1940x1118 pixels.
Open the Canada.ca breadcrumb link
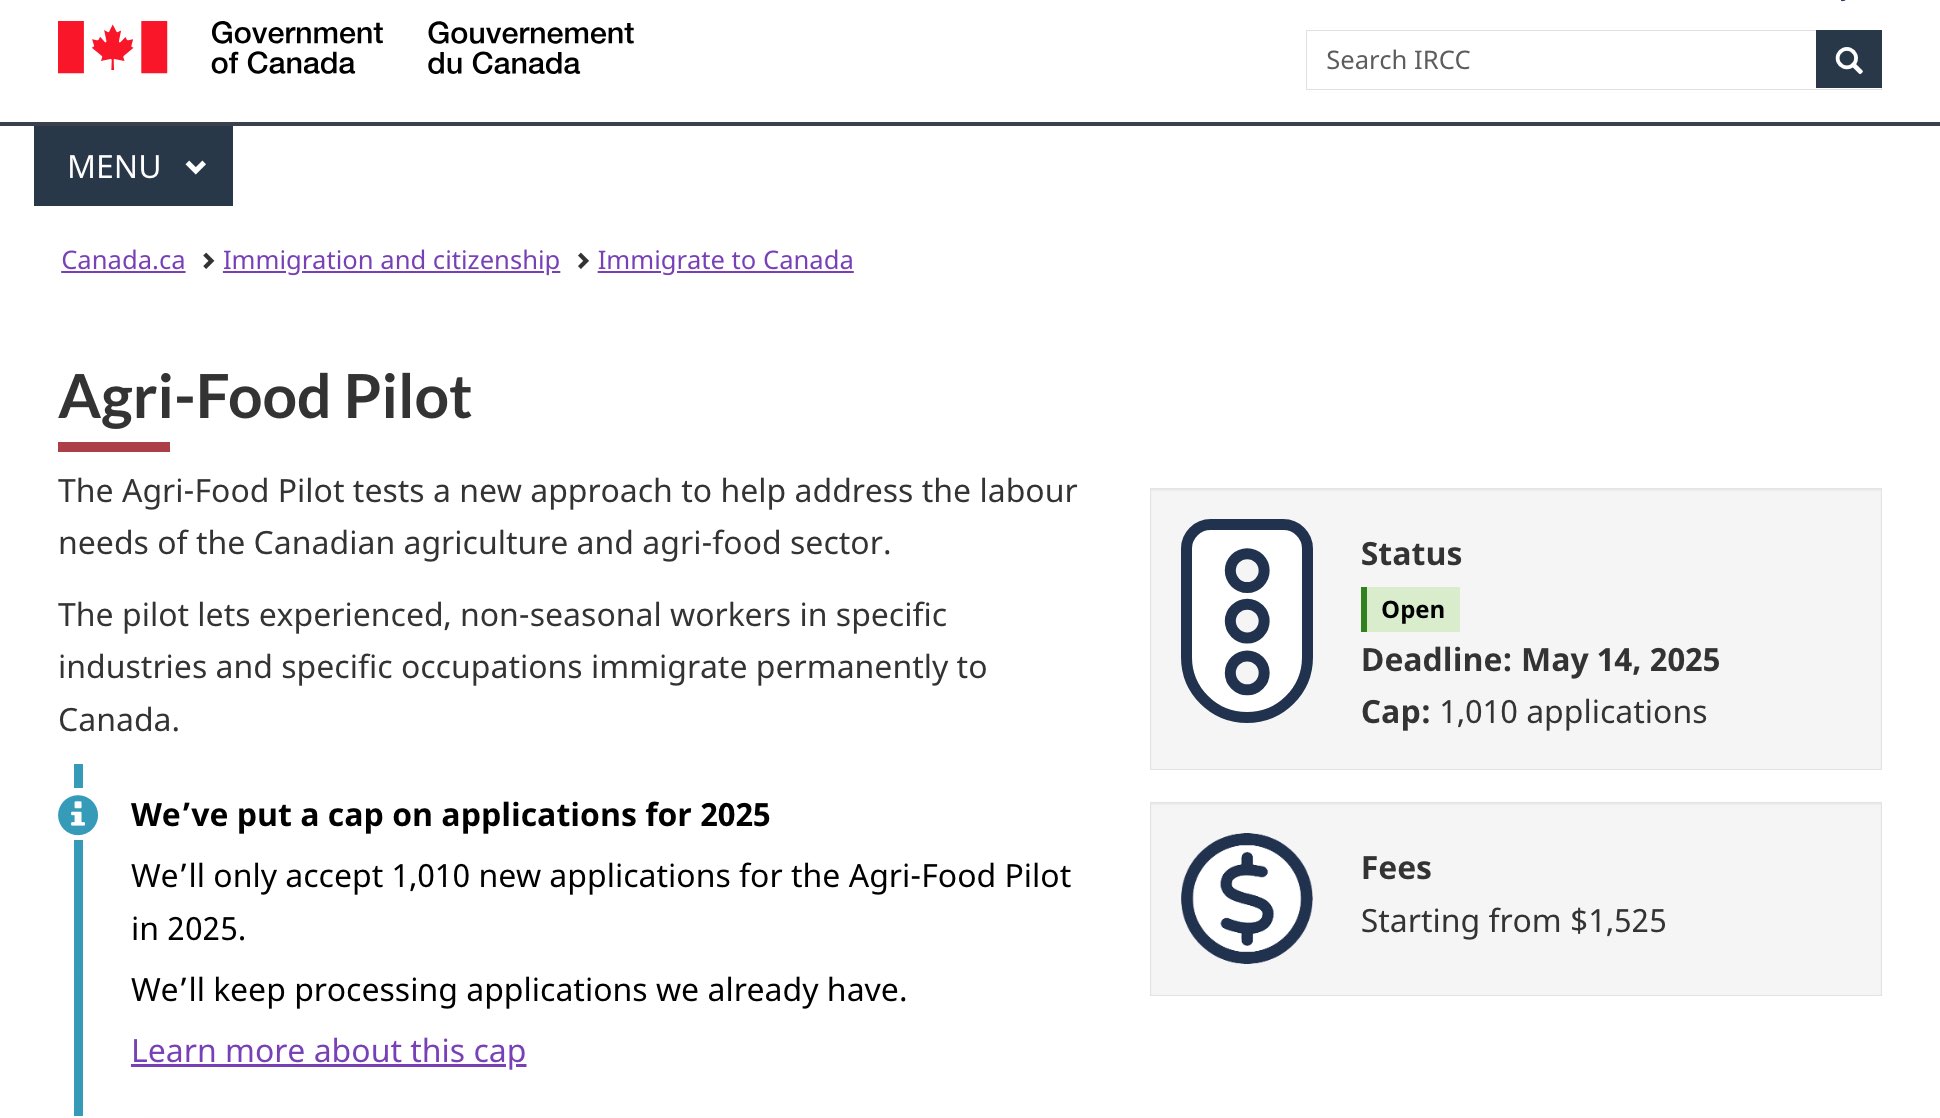click(x=123, y=260)
